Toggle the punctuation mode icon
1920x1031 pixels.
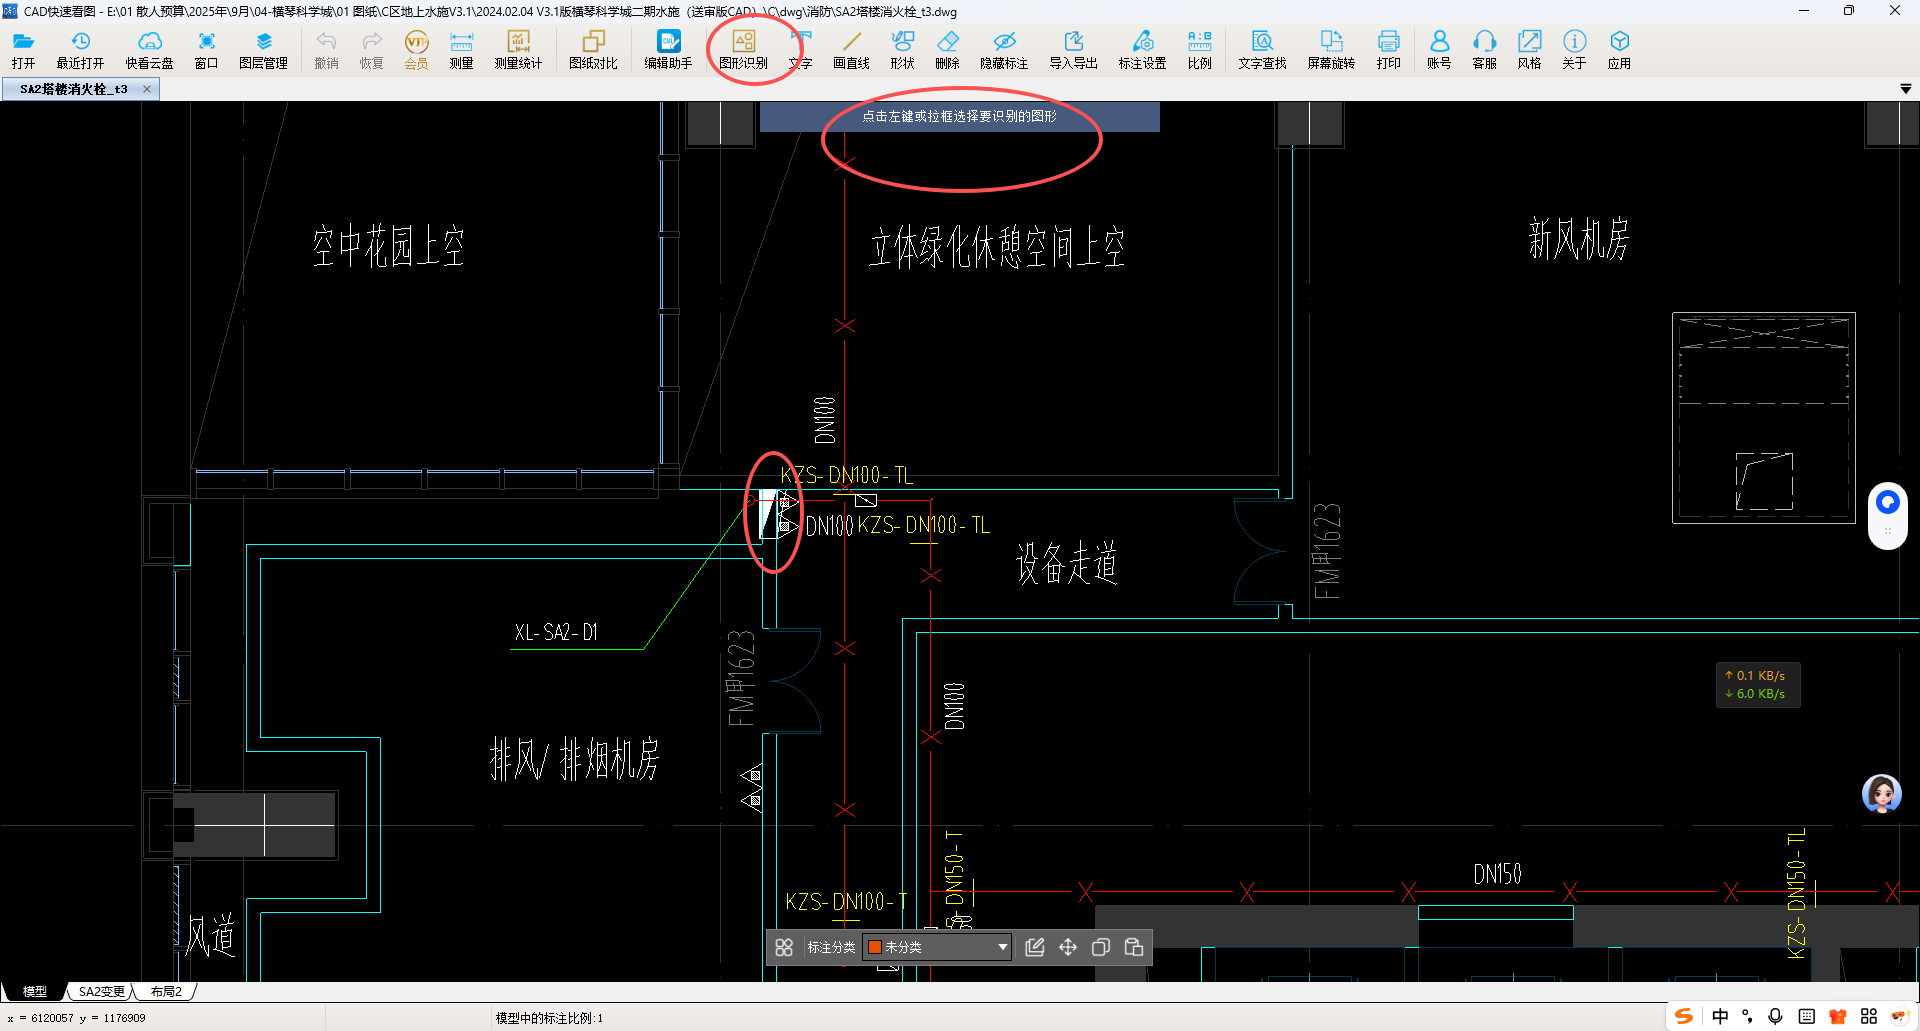click(1748, 1016)
